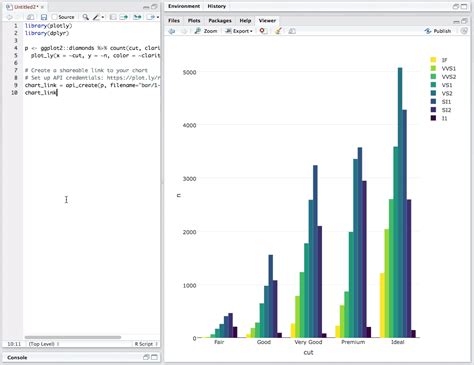Viewport: 474px width, 365px height.
Task: Toggle SI1 legend entry
Action: [441, 102]
